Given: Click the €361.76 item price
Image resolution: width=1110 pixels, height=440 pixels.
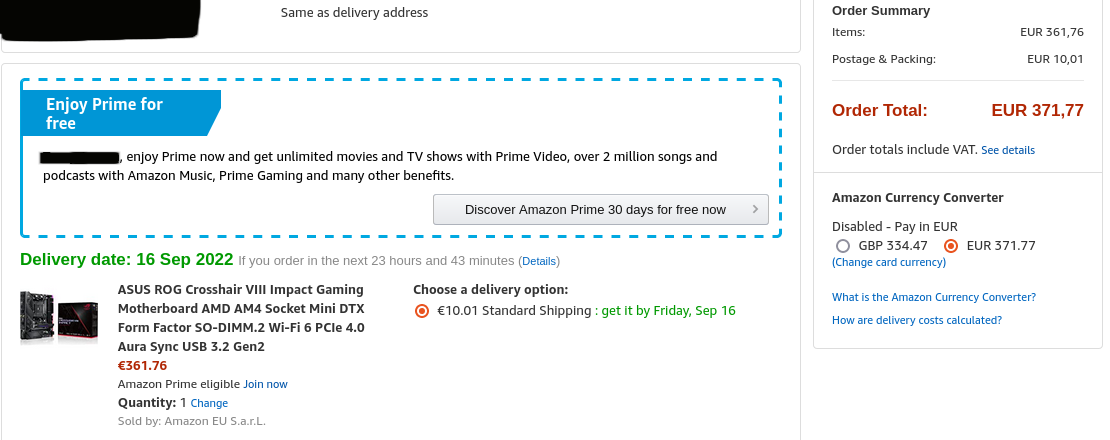Looking at the screenshot, I should click(x=142, y=366).
